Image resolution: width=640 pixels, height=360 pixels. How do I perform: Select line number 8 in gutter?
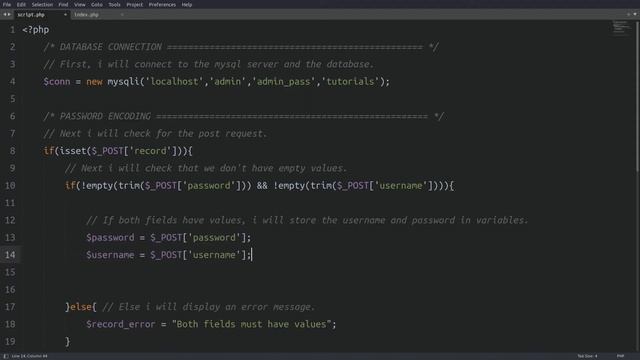pyautogui.click(x=12, y=151)
